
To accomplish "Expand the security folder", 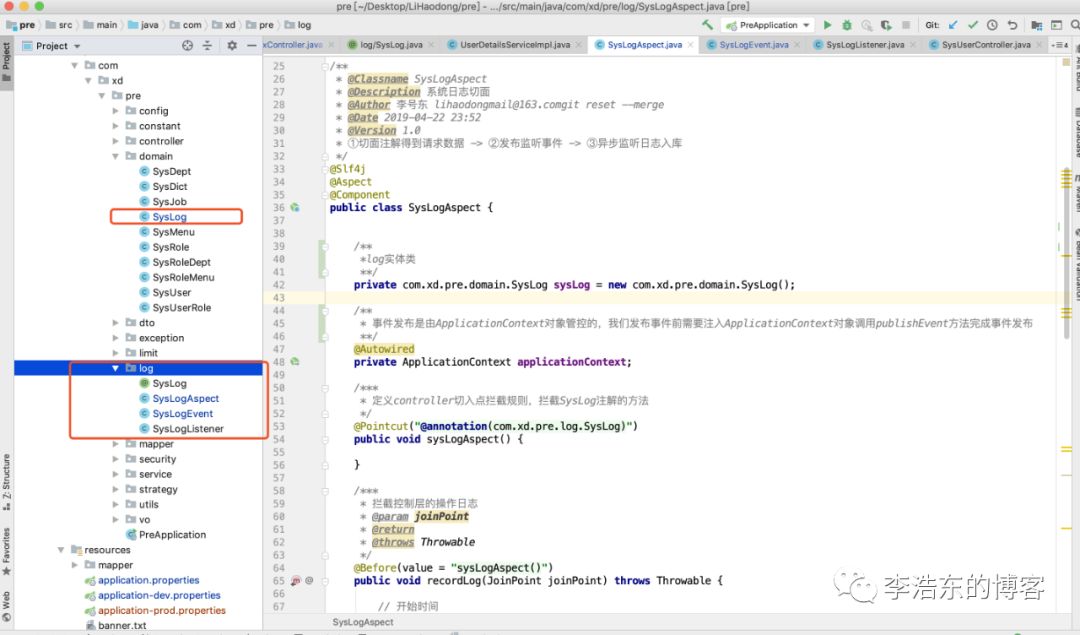I will pos(116,459).
